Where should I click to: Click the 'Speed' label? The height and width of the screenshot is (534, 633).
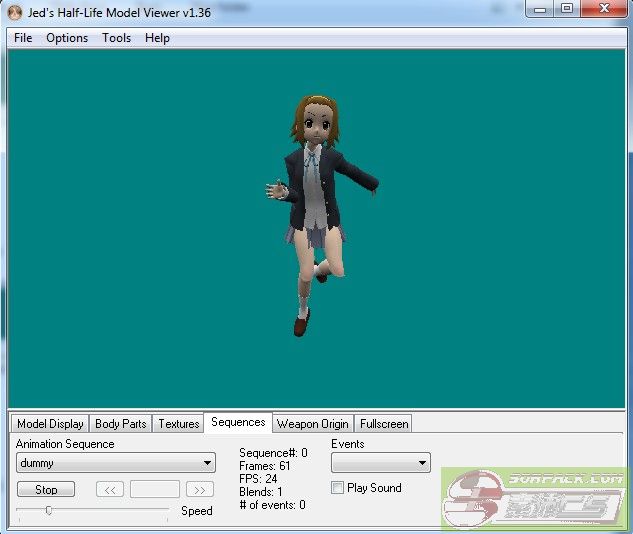[197, 511]
